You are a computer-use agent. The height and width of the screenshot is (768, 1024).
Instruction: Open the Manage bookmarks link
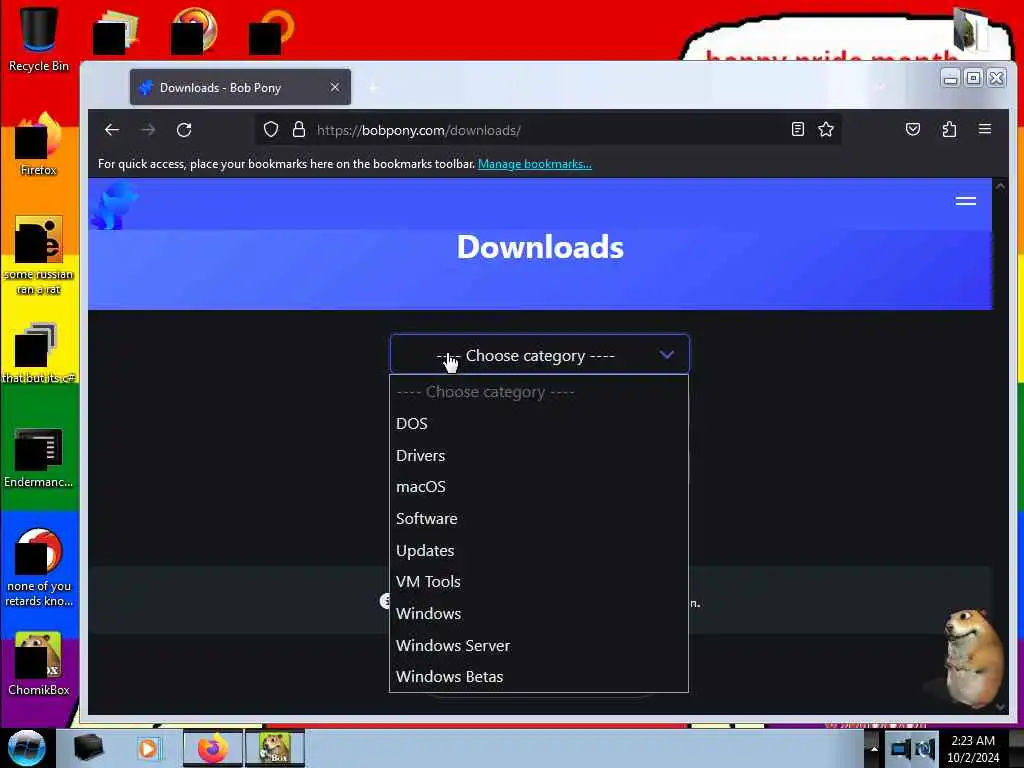point(535,164)
